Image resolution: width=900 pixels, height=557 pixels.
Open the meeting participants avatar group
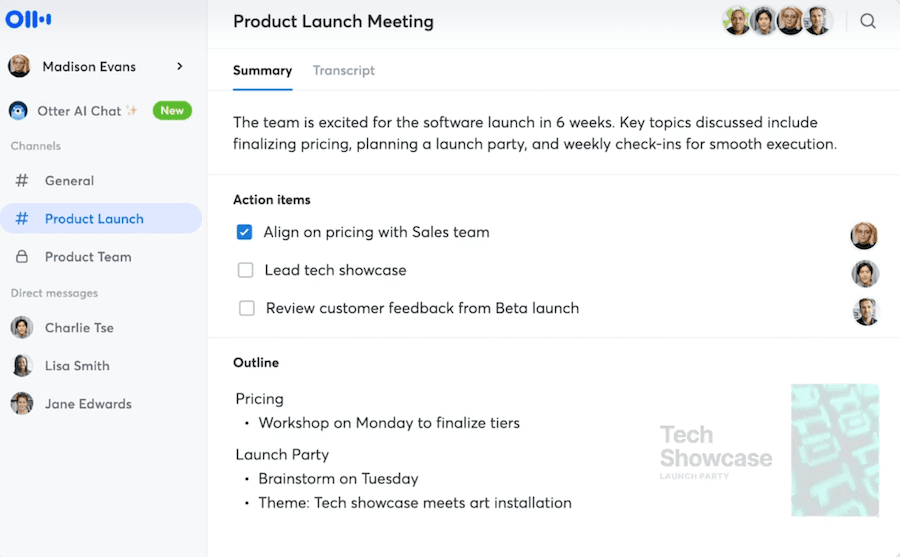[777, 21]
